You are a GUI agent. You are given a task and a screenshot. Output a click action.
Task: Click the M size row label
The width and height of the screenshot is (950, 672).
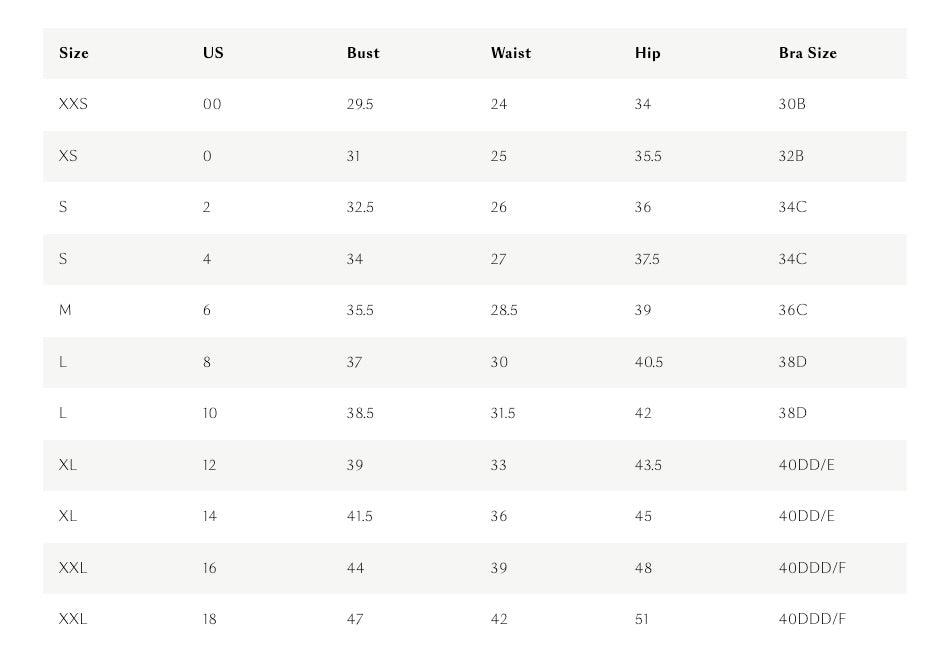click(65, 310)
